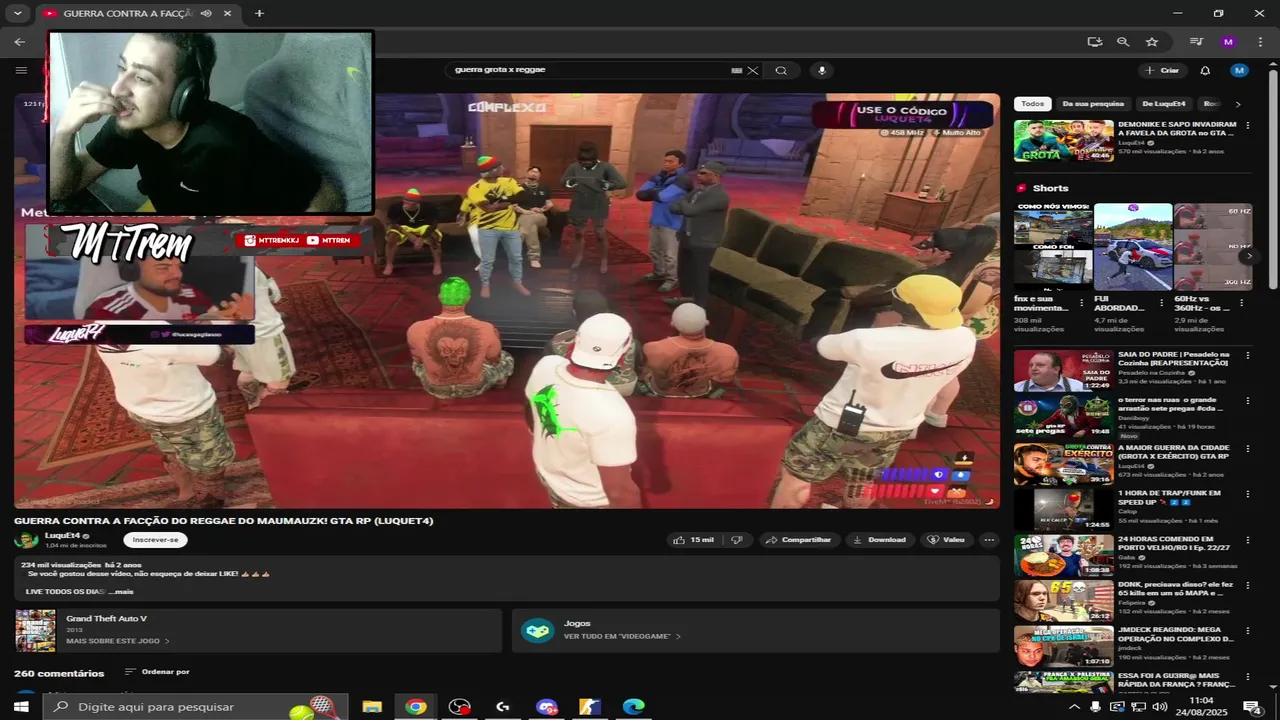Open the YouTube account avatar menu
This screenshot has width=1280, height=720.
pos(1240,70)
